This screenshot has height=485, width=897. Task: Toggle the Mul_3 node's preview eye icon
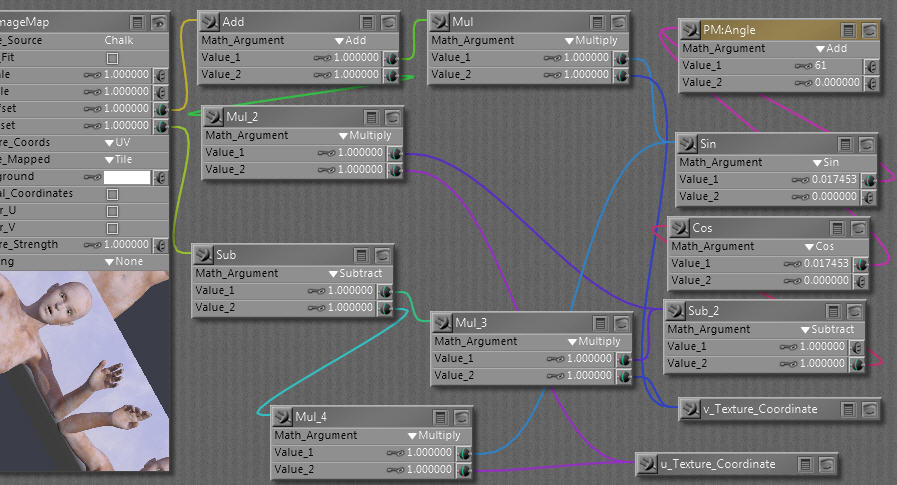pos(622,323)
